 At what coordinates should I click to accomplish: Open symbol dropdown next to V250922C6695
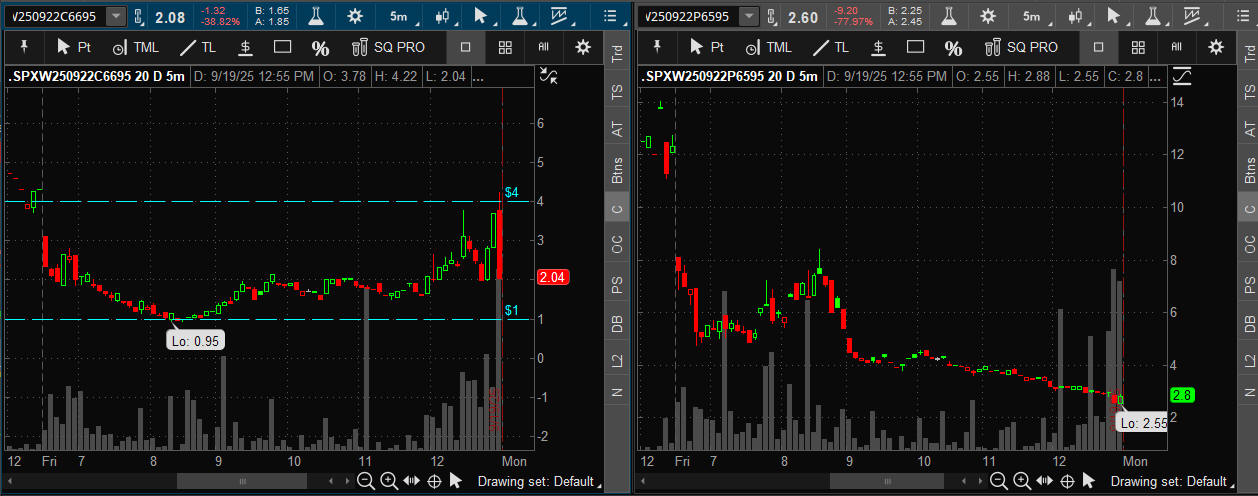(x=117, y=16)
